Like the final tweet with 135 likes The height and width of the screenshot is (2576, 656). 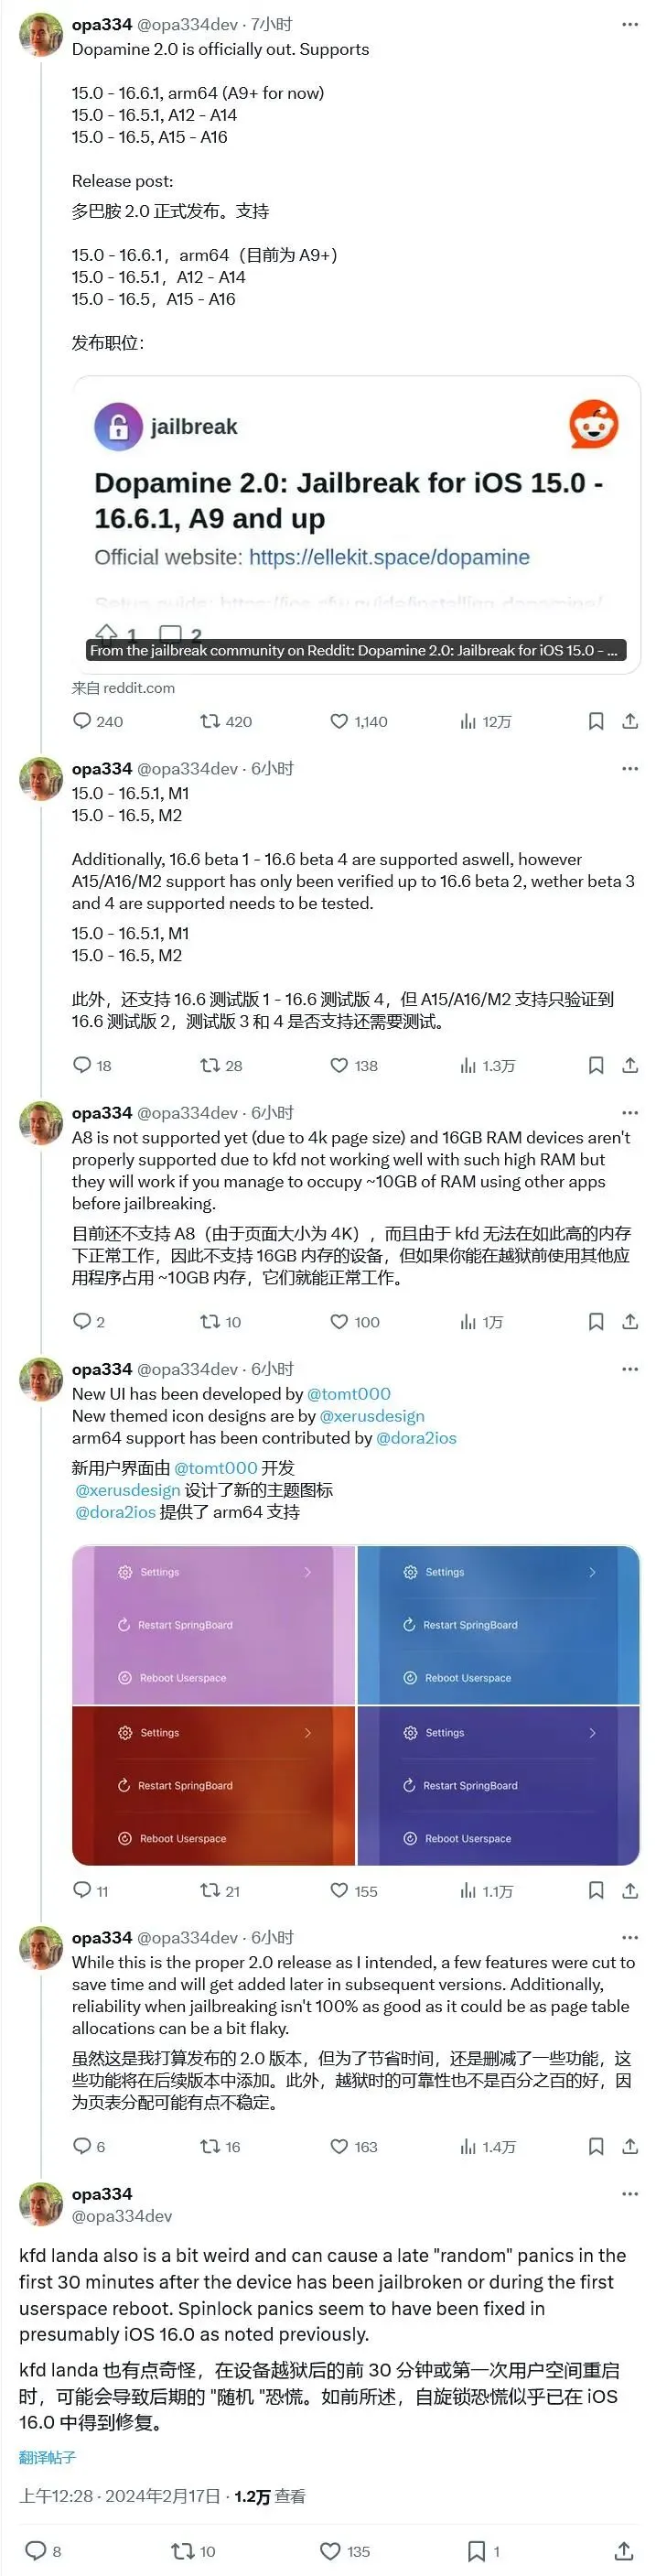click(x=344, y=2550)
